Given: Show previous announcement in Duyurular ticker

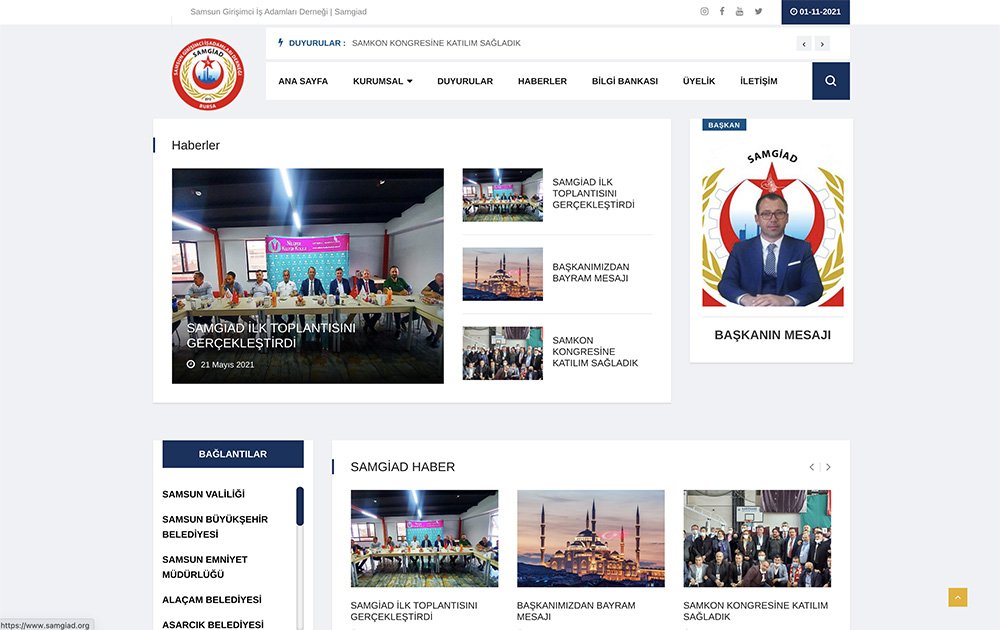Looking at the screenshot, I should [x=804, y=43].
